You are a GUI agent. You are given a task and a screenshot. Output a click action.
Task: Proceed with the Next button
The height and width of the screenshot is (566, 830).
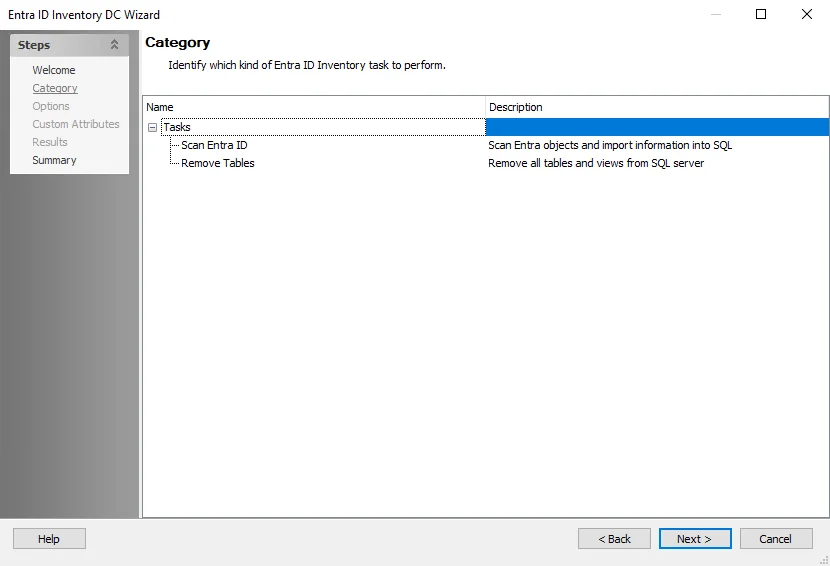coord(695,538)
